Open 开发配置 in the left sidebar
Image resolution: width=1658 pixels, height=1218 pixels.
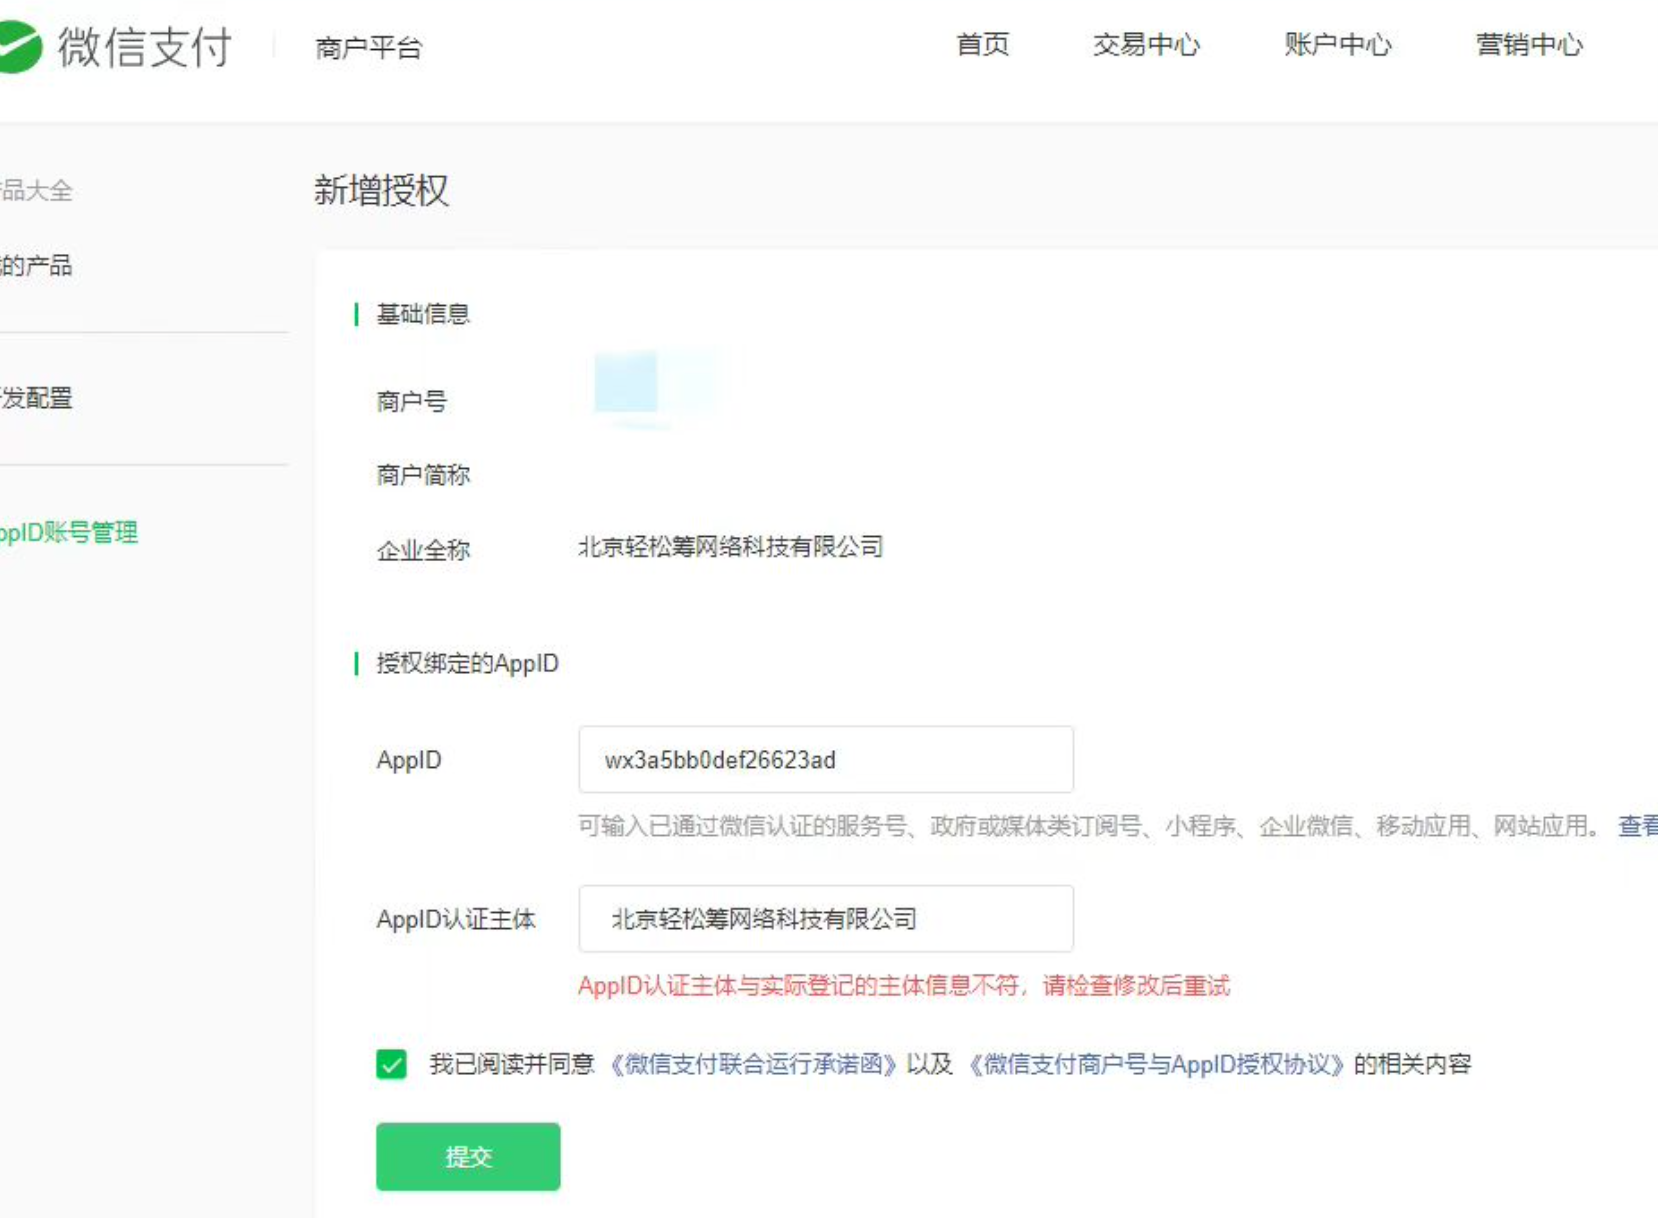point(36,398)
